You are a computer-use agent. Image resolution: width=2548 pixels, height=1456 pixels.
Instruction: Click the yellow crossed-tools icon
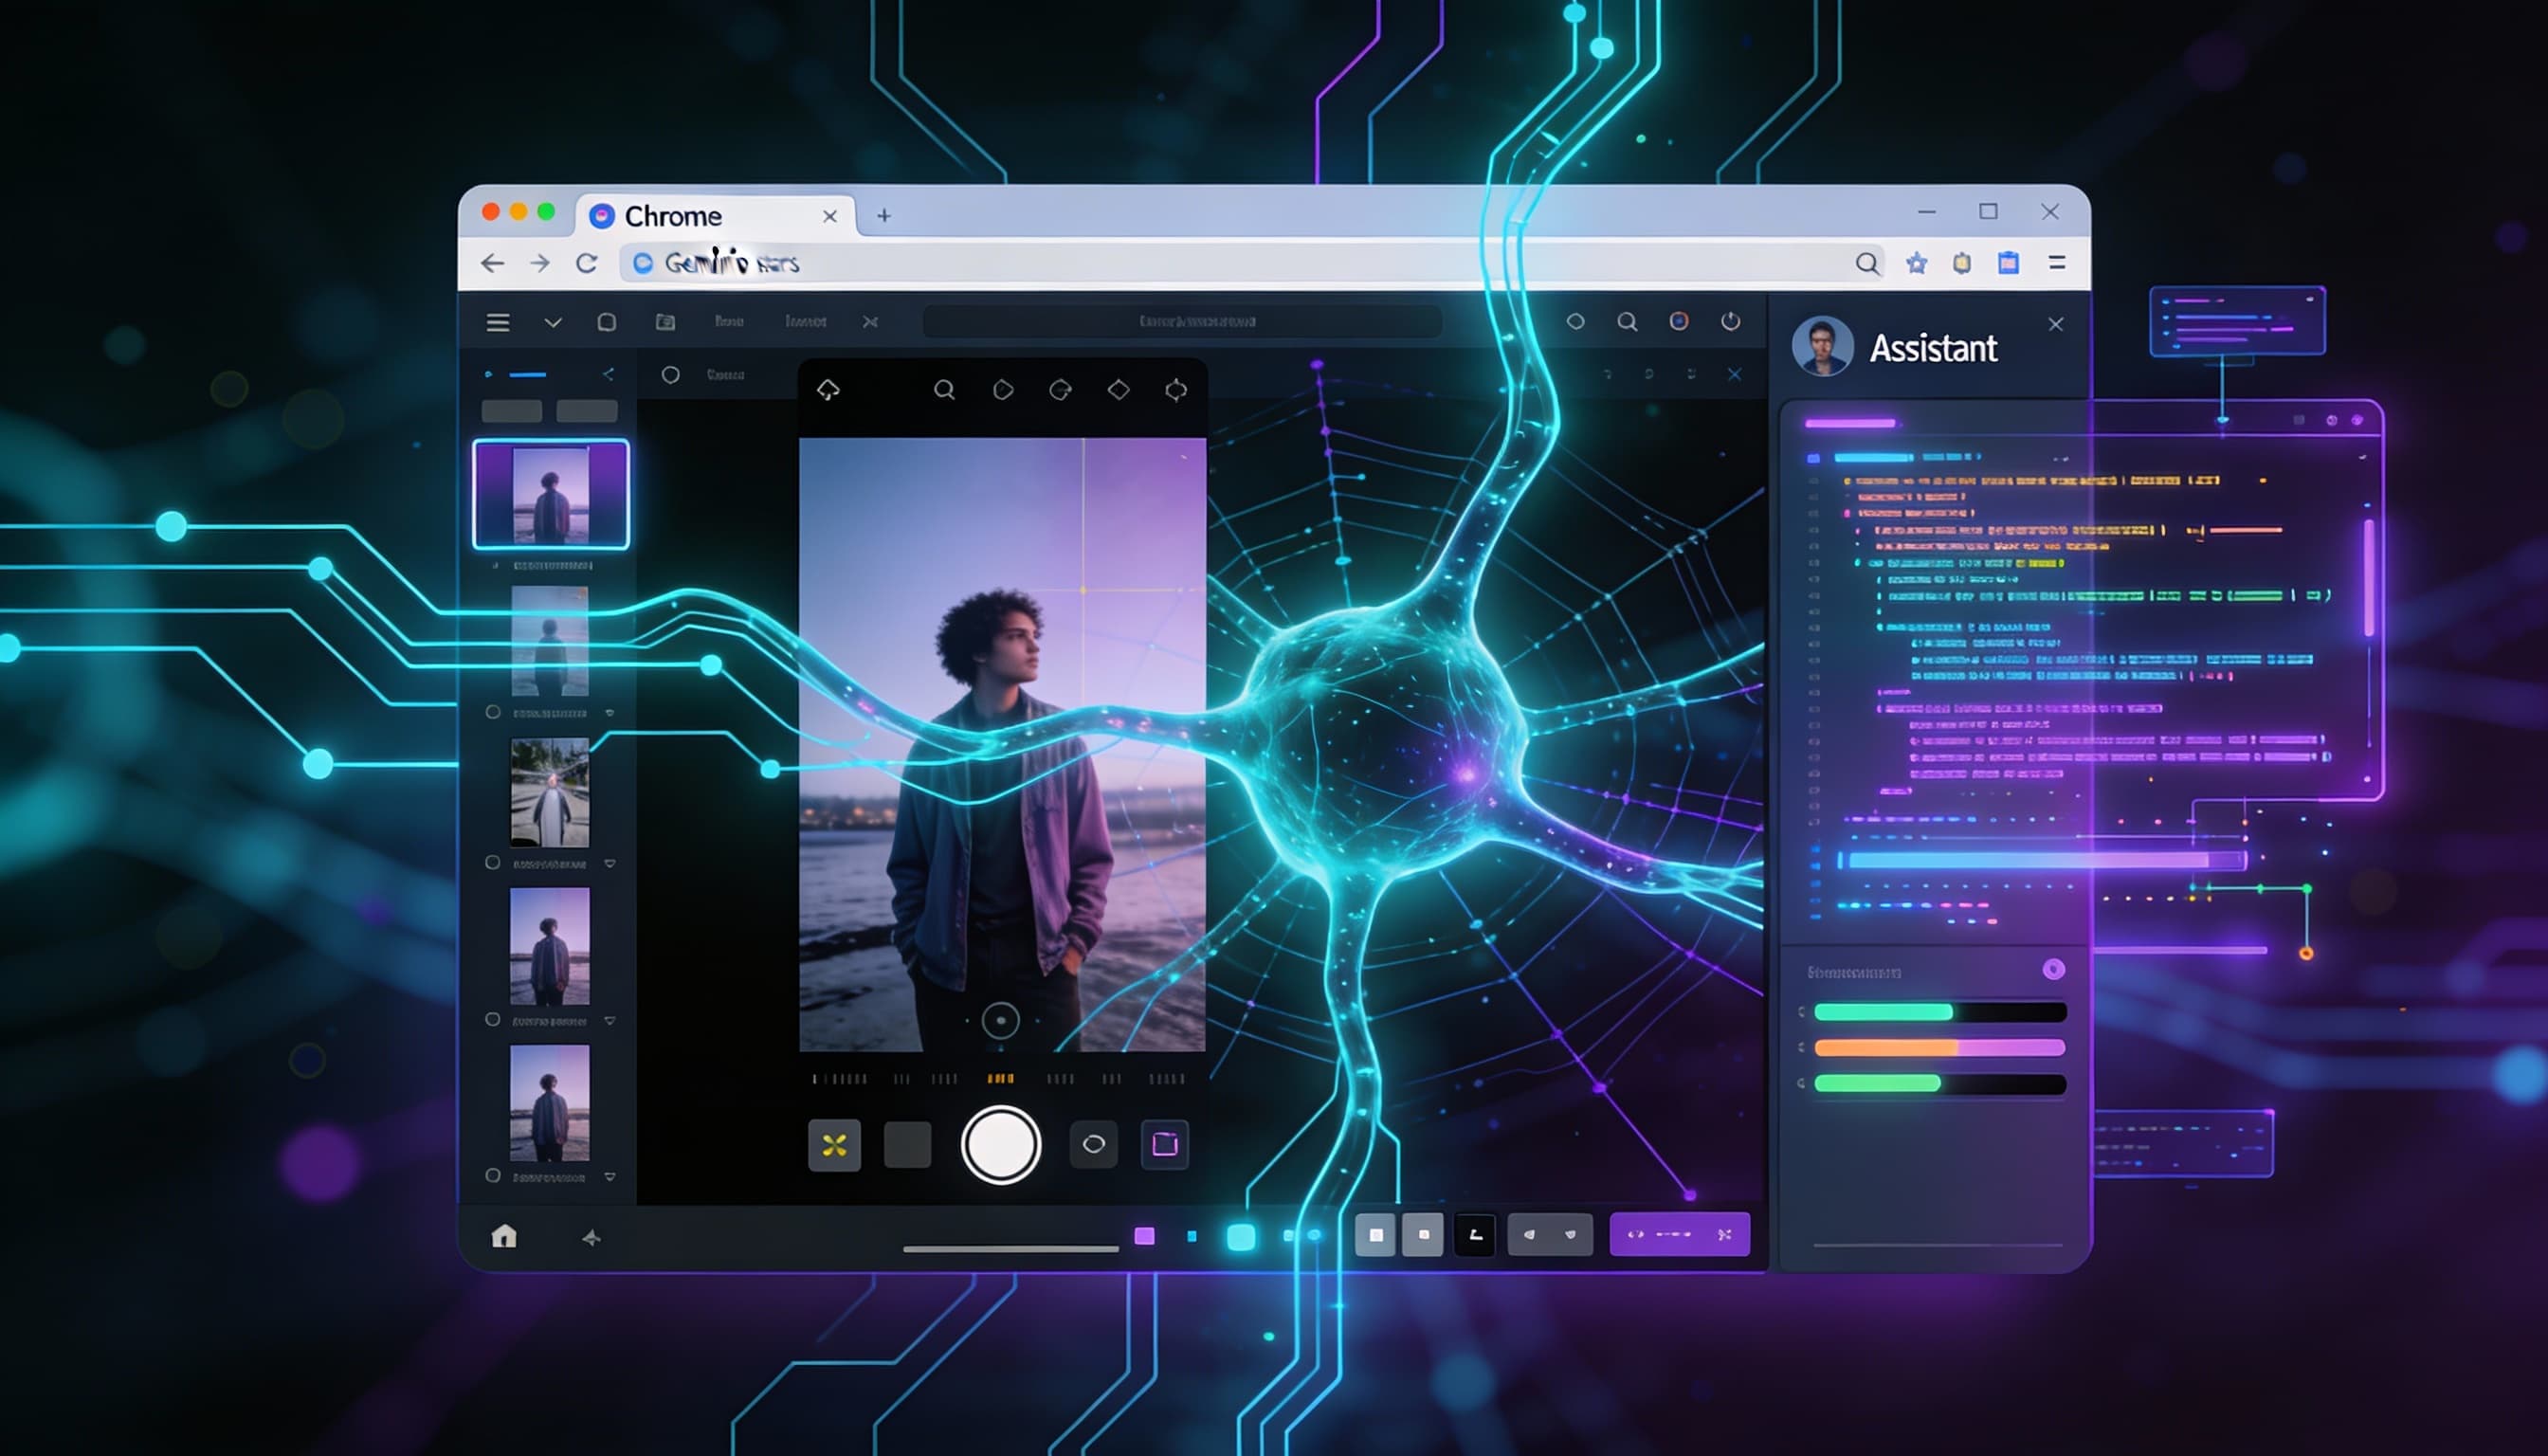point(834,1144)
